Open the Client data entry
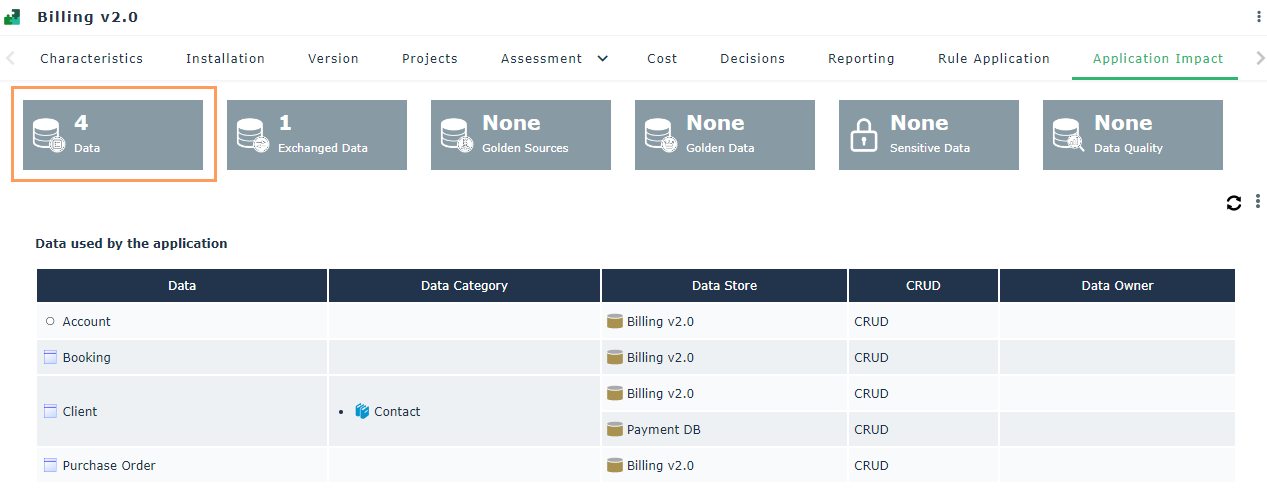The image size is (1267, 501). coord(80,411)
